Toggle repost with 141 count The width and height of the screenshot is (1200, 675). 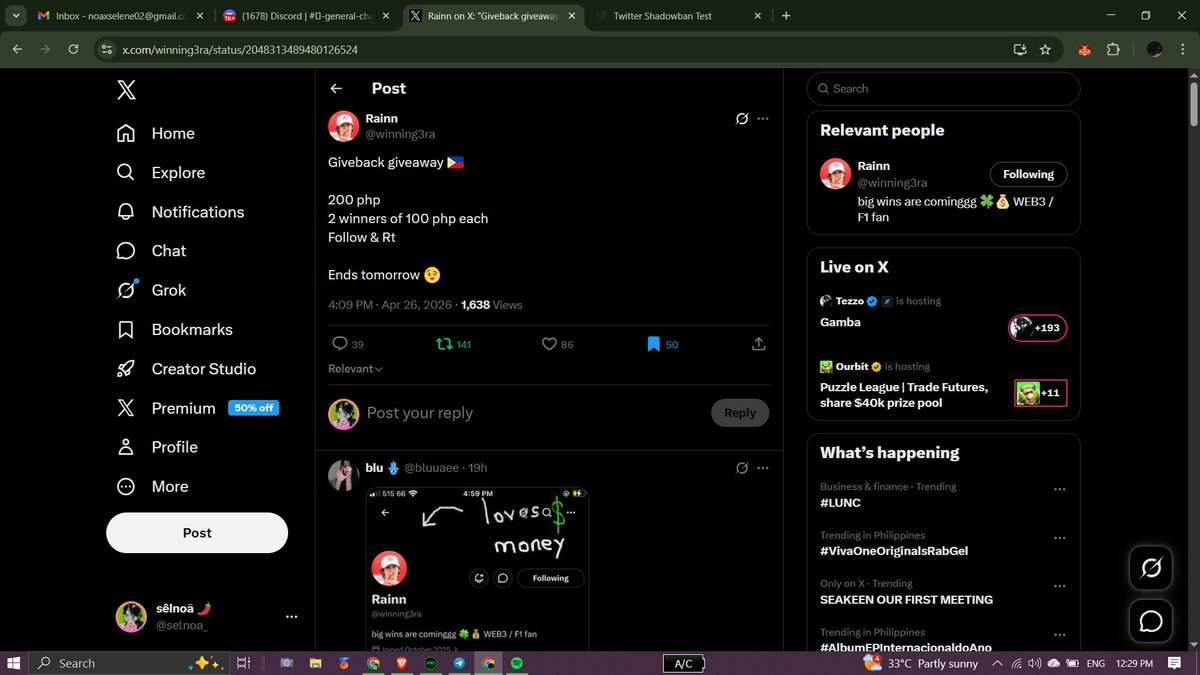[454, 344]
